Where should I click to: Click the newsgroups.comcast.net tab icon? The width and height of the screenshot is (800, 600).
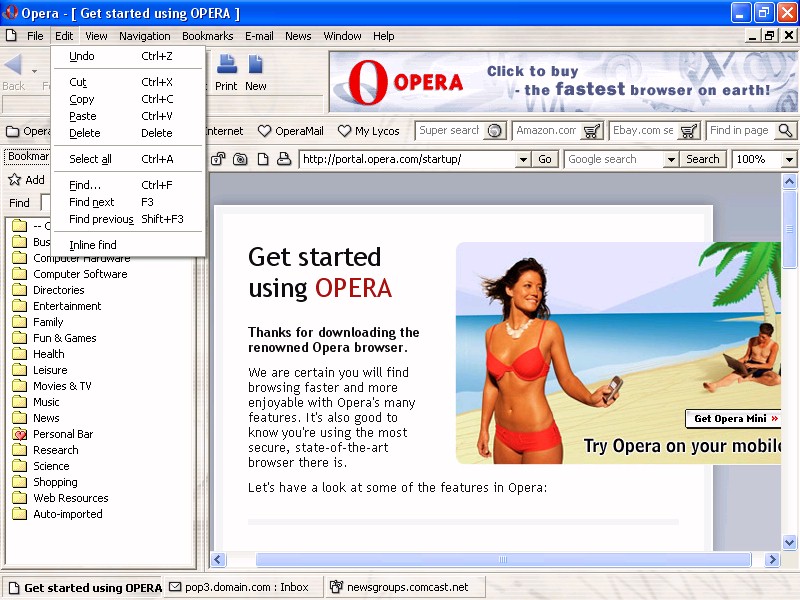pos(336,587)
